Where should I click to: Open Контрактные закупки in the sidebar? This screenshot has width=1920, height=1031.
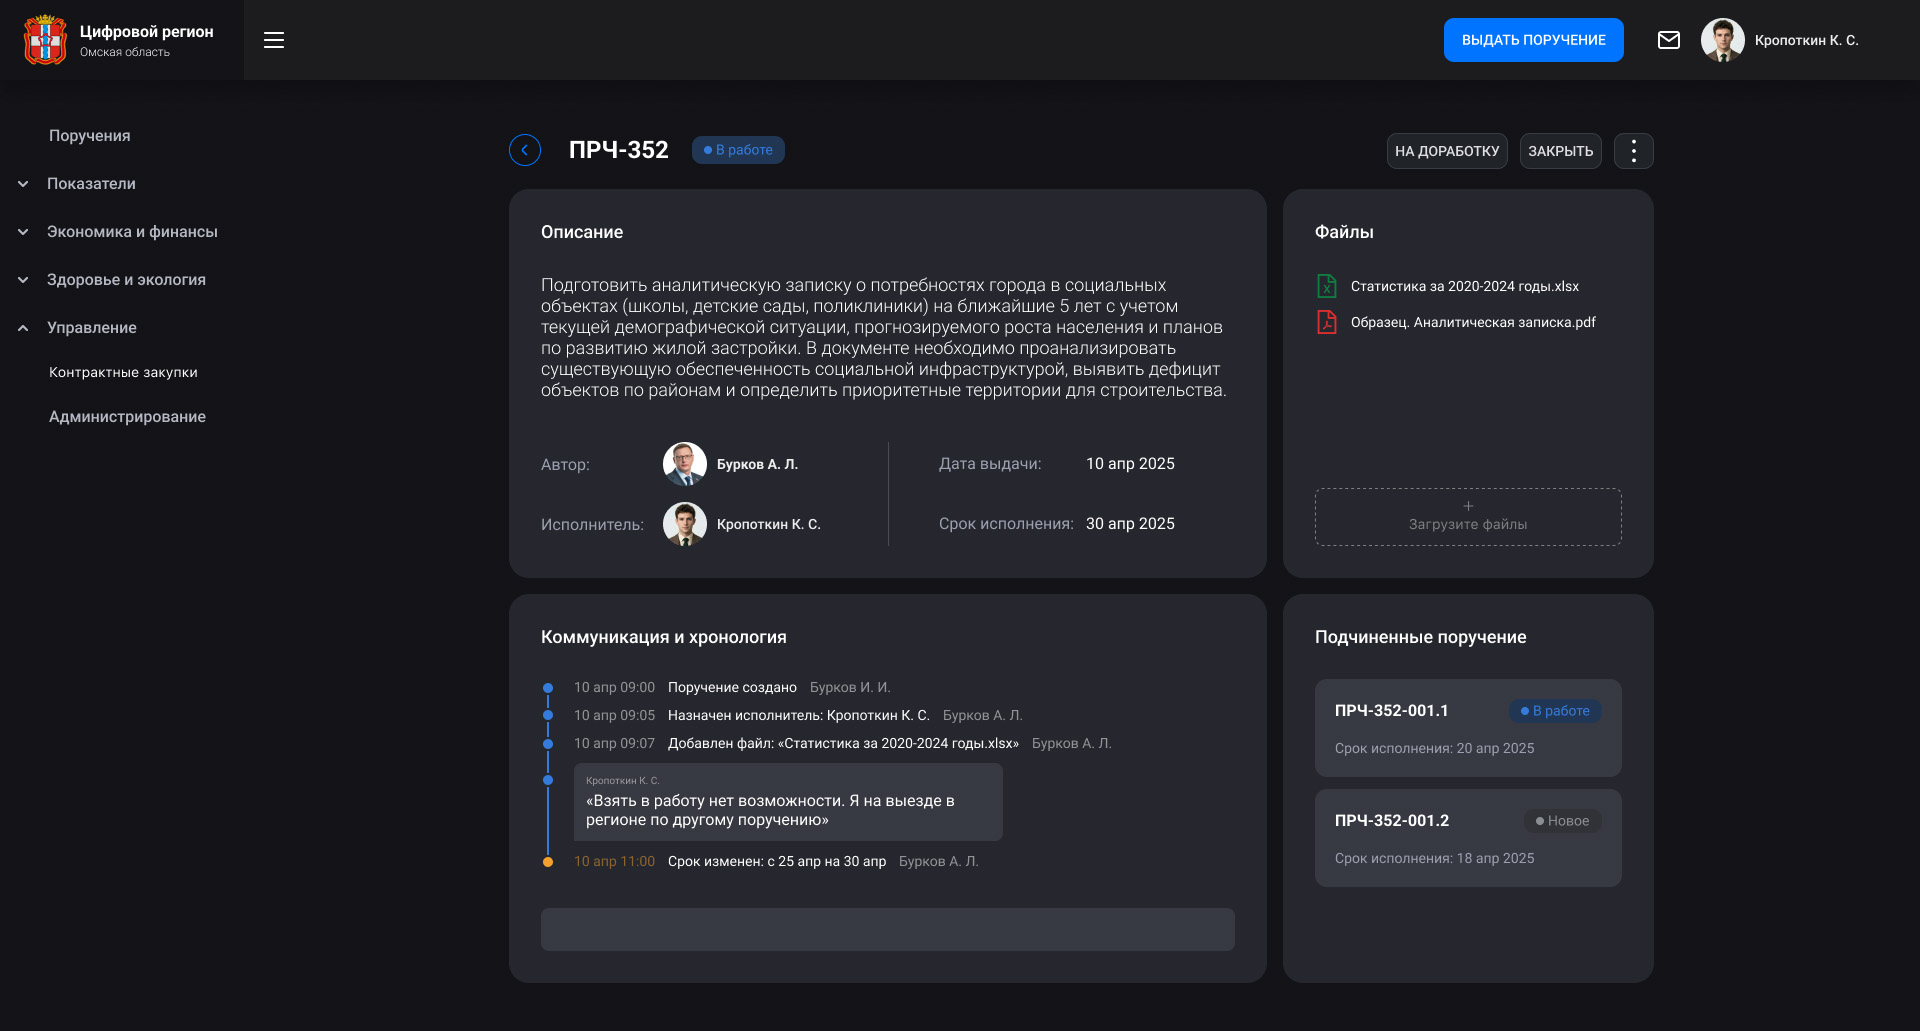pyautogui.click(x=123, y=372)
